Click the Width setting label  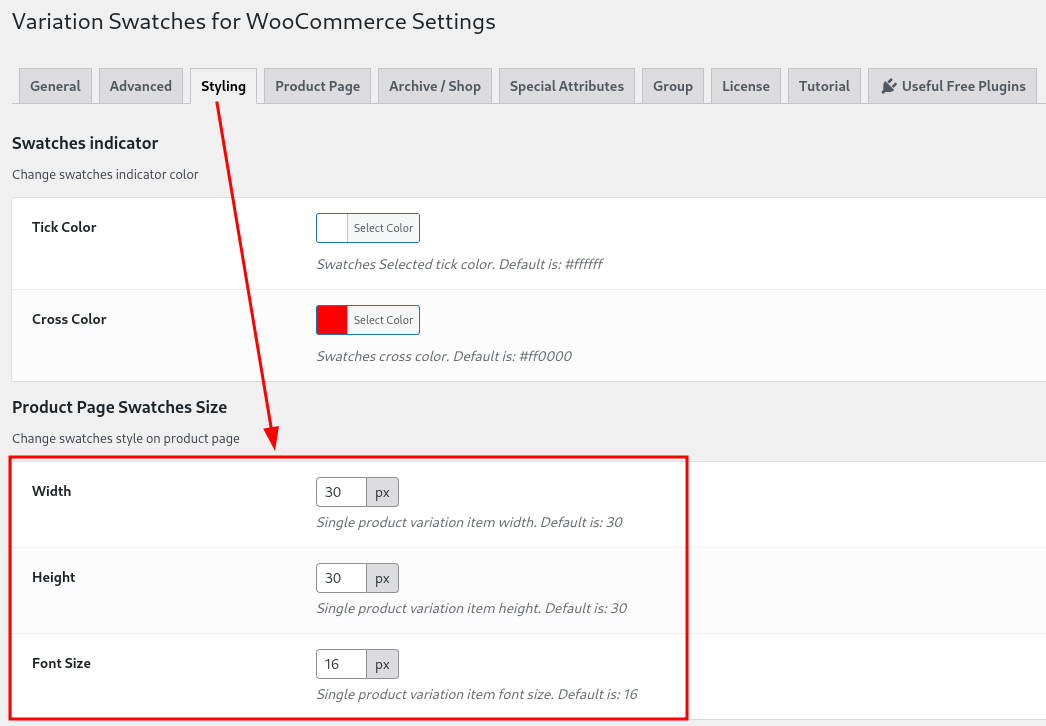[51, 491]
